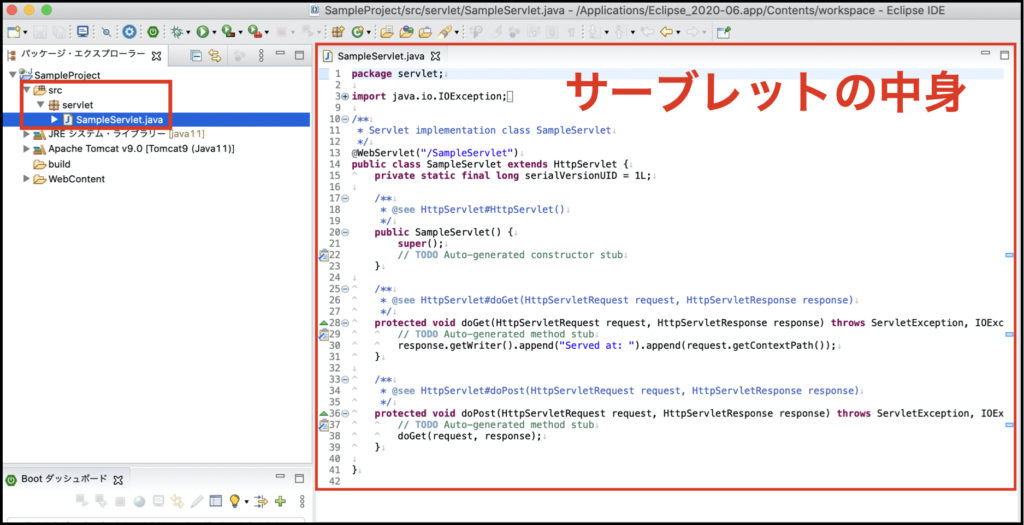Click the TODO task marker on line 22
1024x525 pixels.
point(323,255)
